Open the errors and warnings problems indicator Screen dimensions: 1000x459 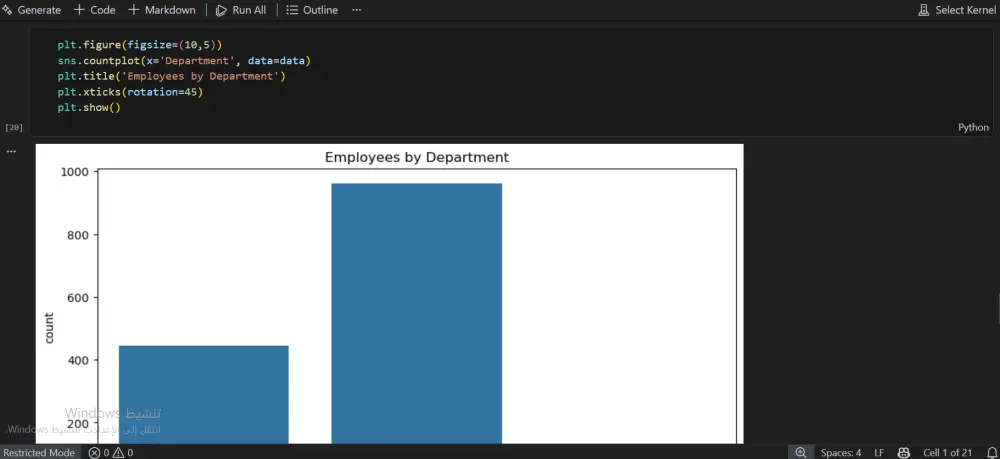(x=111, y=453)
